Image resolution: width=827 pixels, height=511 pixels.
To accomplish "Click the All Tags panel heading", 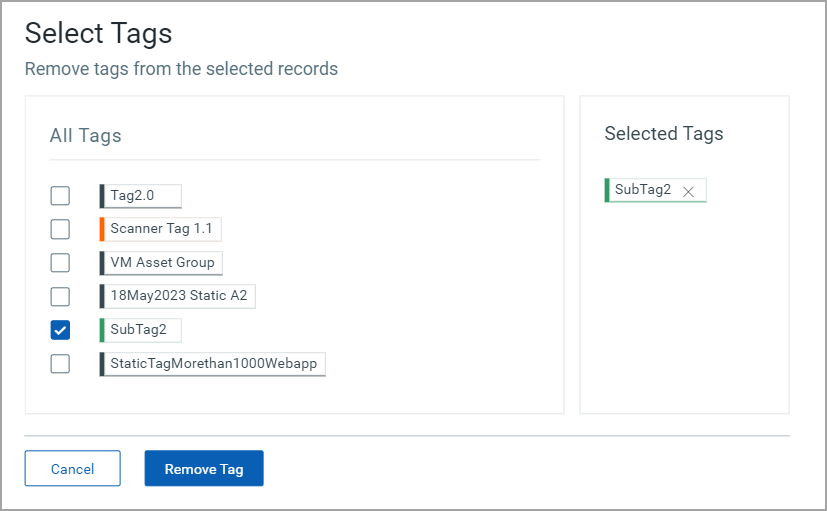I will tap(85, 136).
